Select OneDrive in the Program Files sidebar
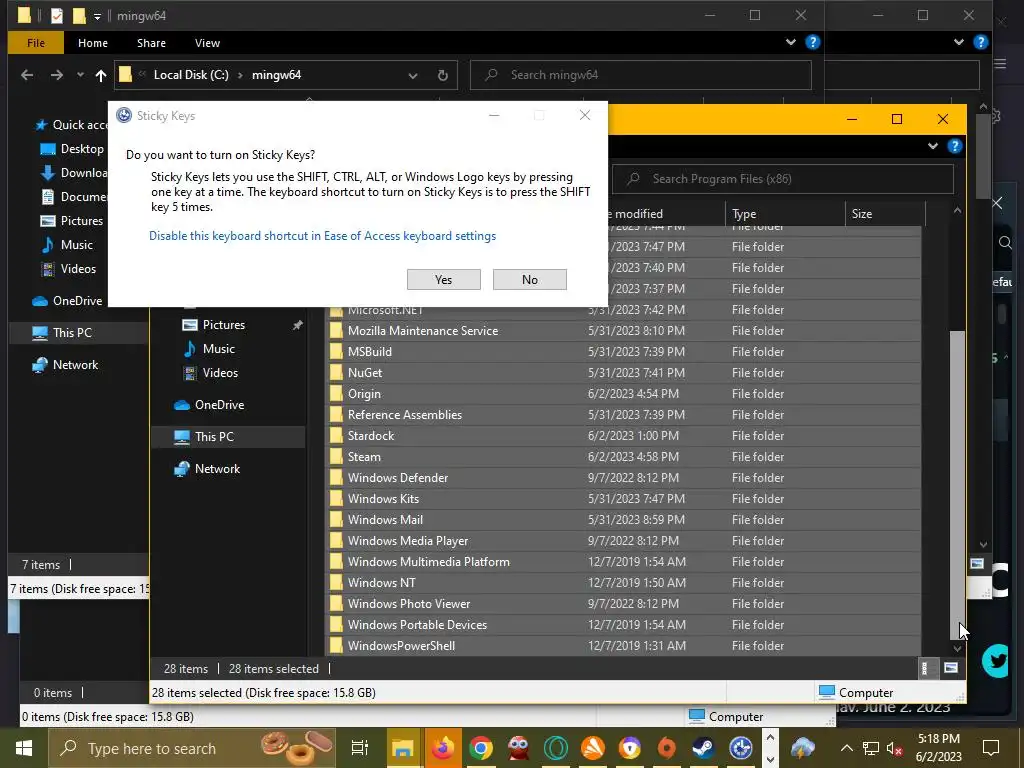1024x768 pixels. pos(210,406)
